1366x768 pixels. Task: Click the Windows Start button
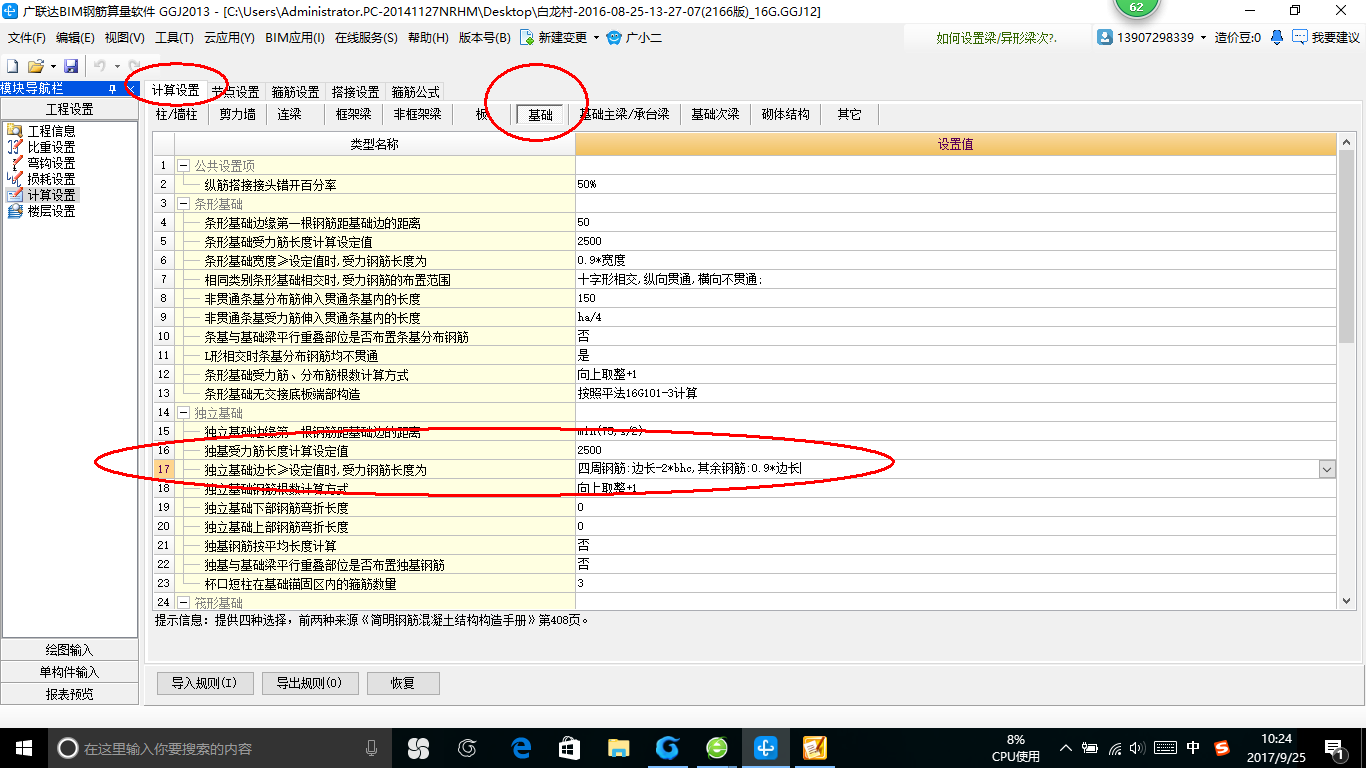[22, 747]
